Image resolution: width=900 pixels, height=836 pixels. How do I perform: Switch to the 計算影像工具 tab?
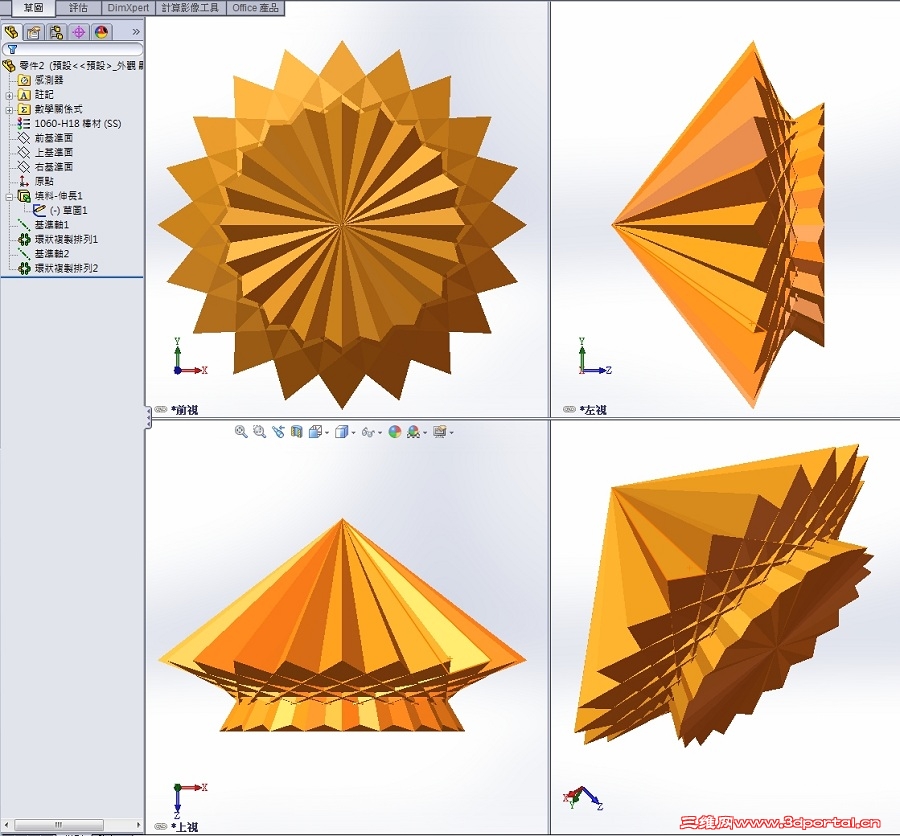click(x=190, y=7)
